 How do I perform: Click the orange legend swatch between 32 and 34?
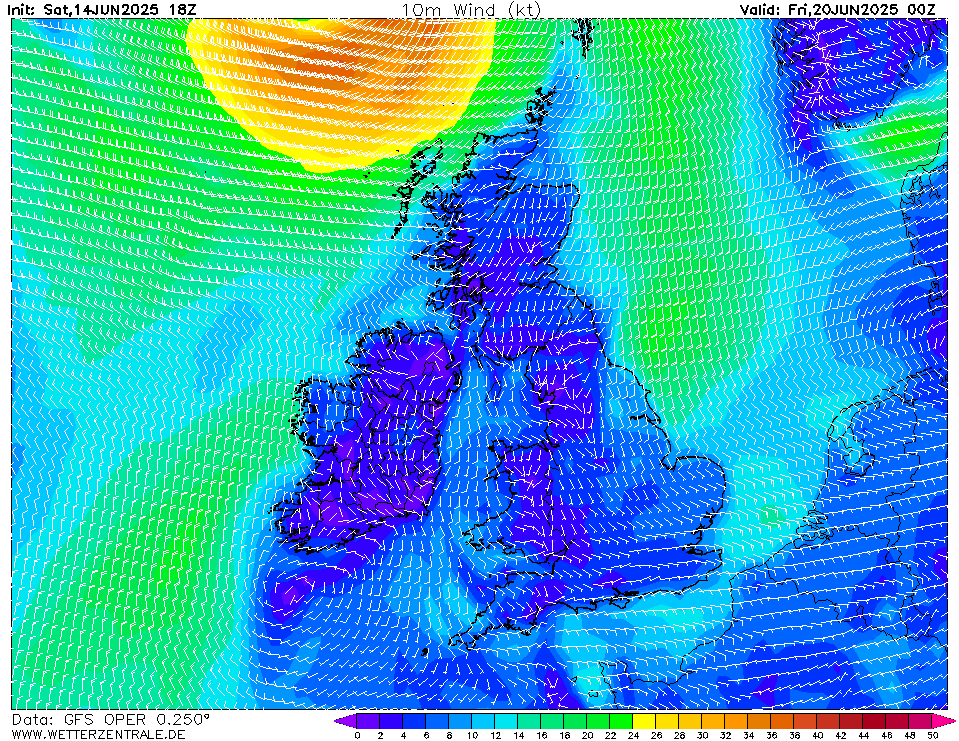pos(736,721)
